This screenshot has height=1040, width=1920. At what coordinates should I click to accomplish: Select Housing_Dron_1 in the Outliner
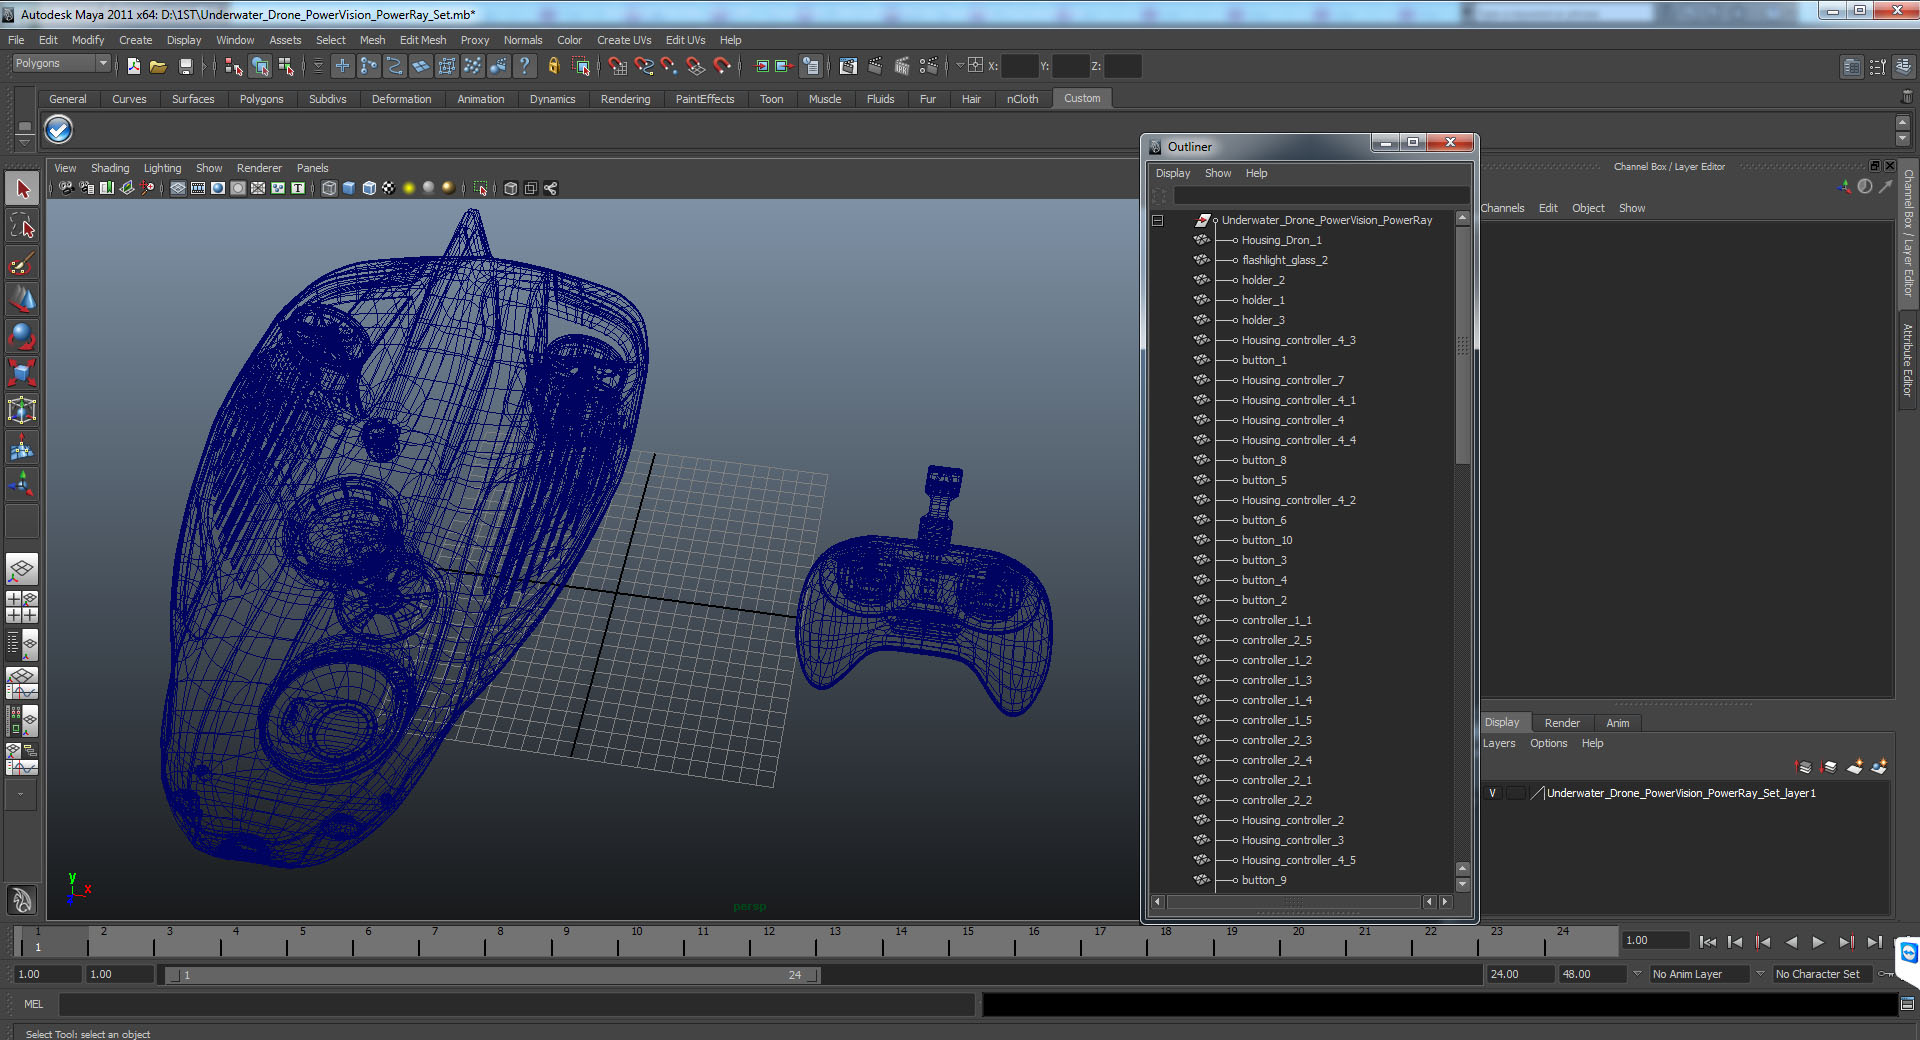pyautogui.click(x=1281, y=240)
